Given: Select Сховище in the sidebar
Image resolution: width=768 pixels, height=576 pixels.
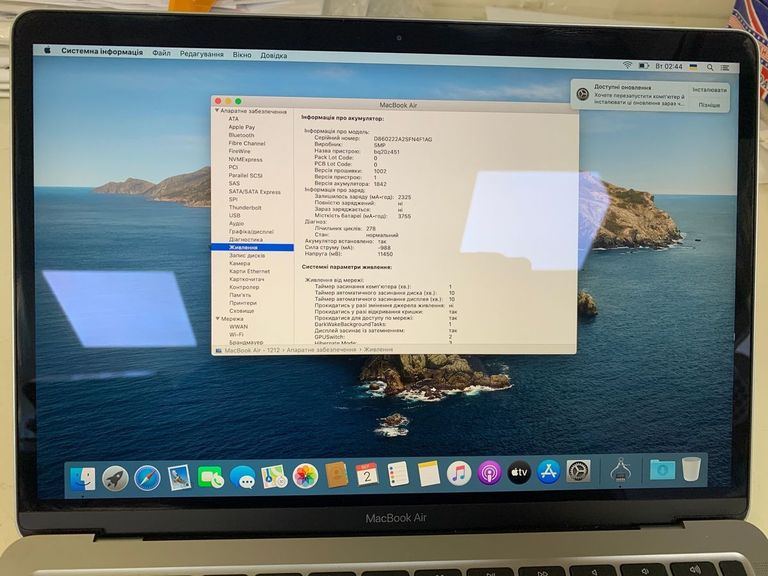Looking at the screenshot, I should [x=241, y=311].
